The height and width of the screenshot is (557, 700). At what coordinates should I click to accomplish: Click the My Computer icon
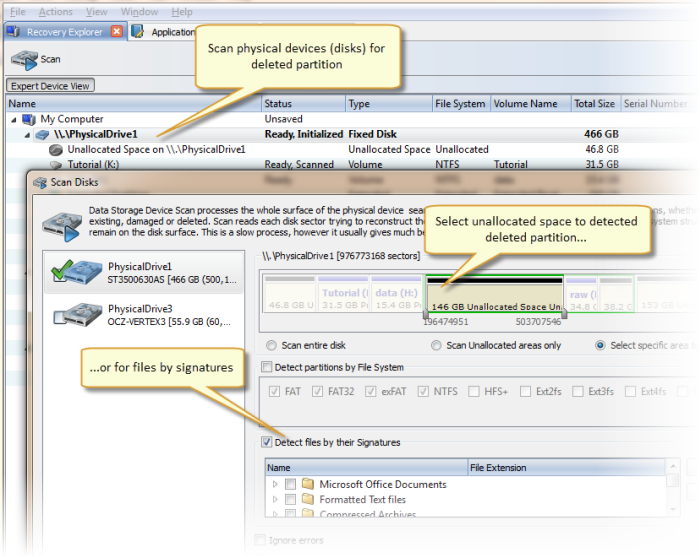(29, 119)
